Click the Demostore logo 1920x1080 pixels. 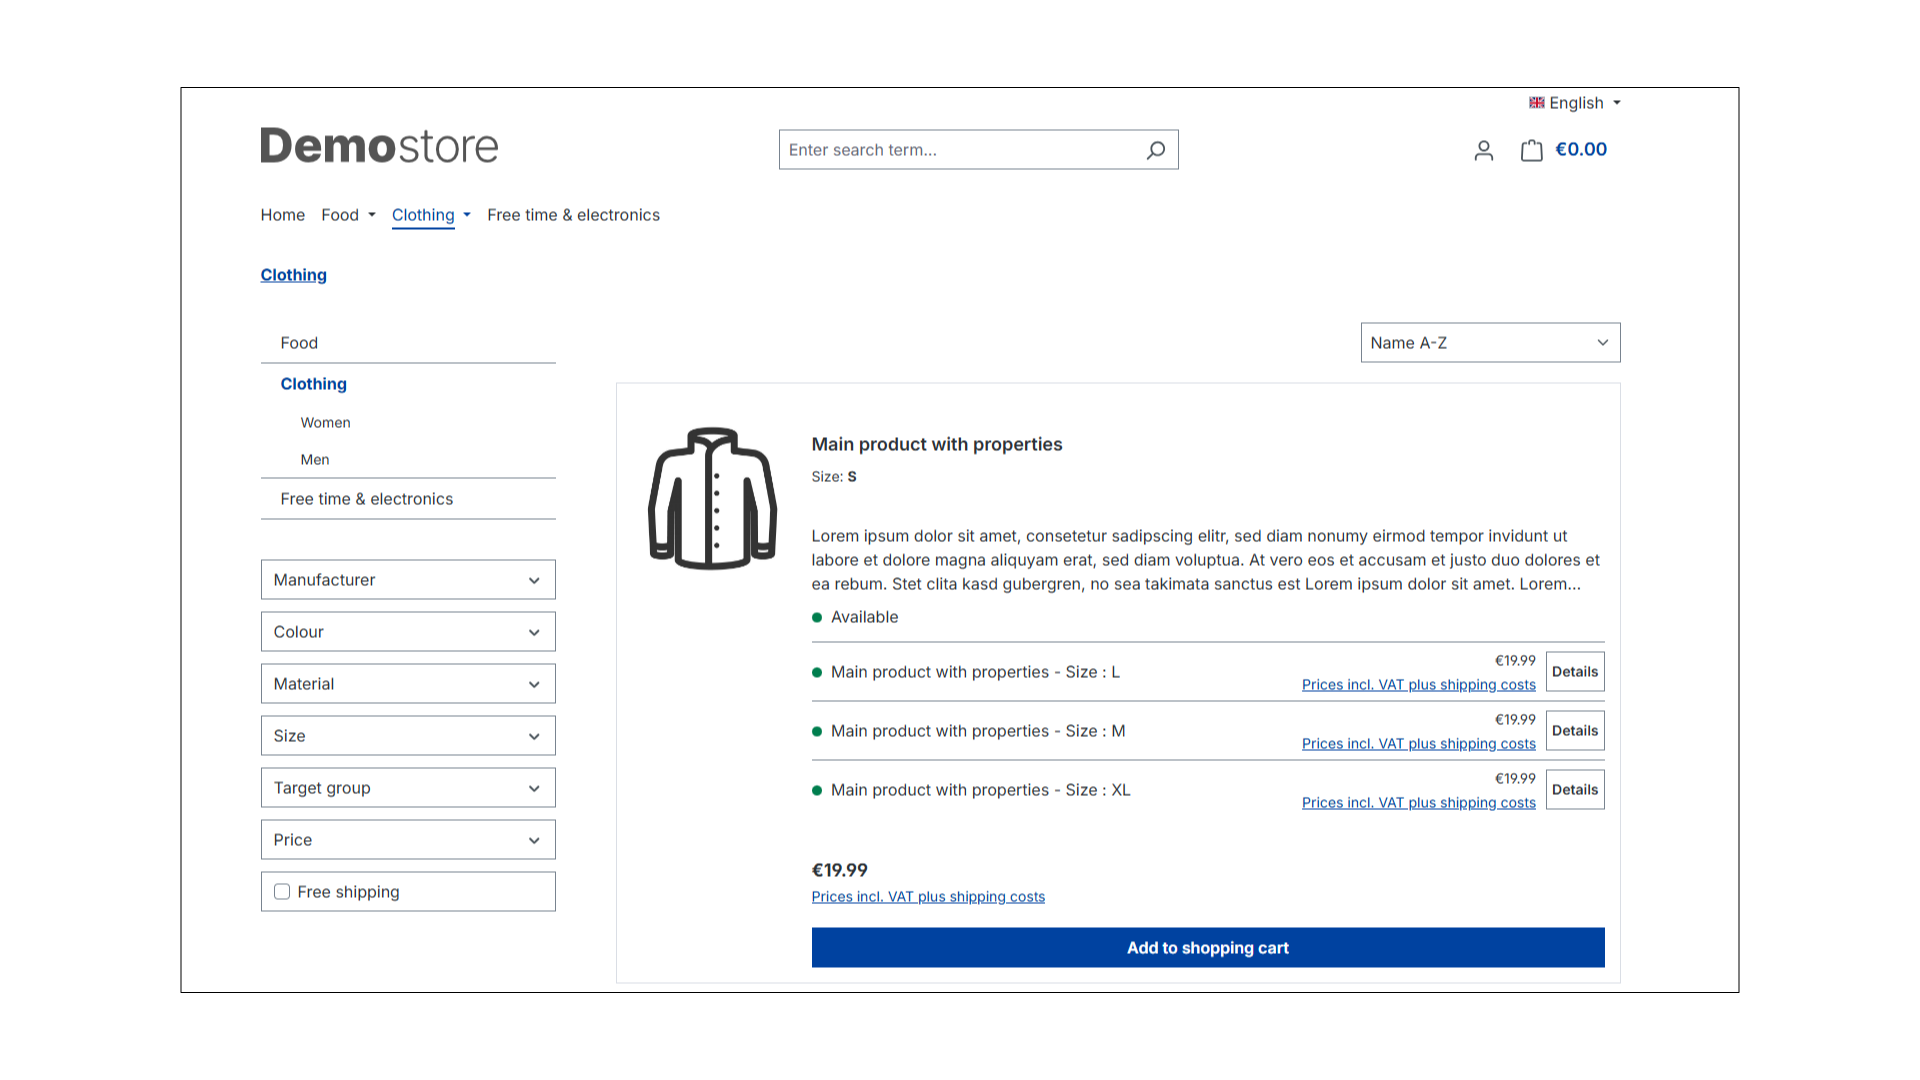379,146
